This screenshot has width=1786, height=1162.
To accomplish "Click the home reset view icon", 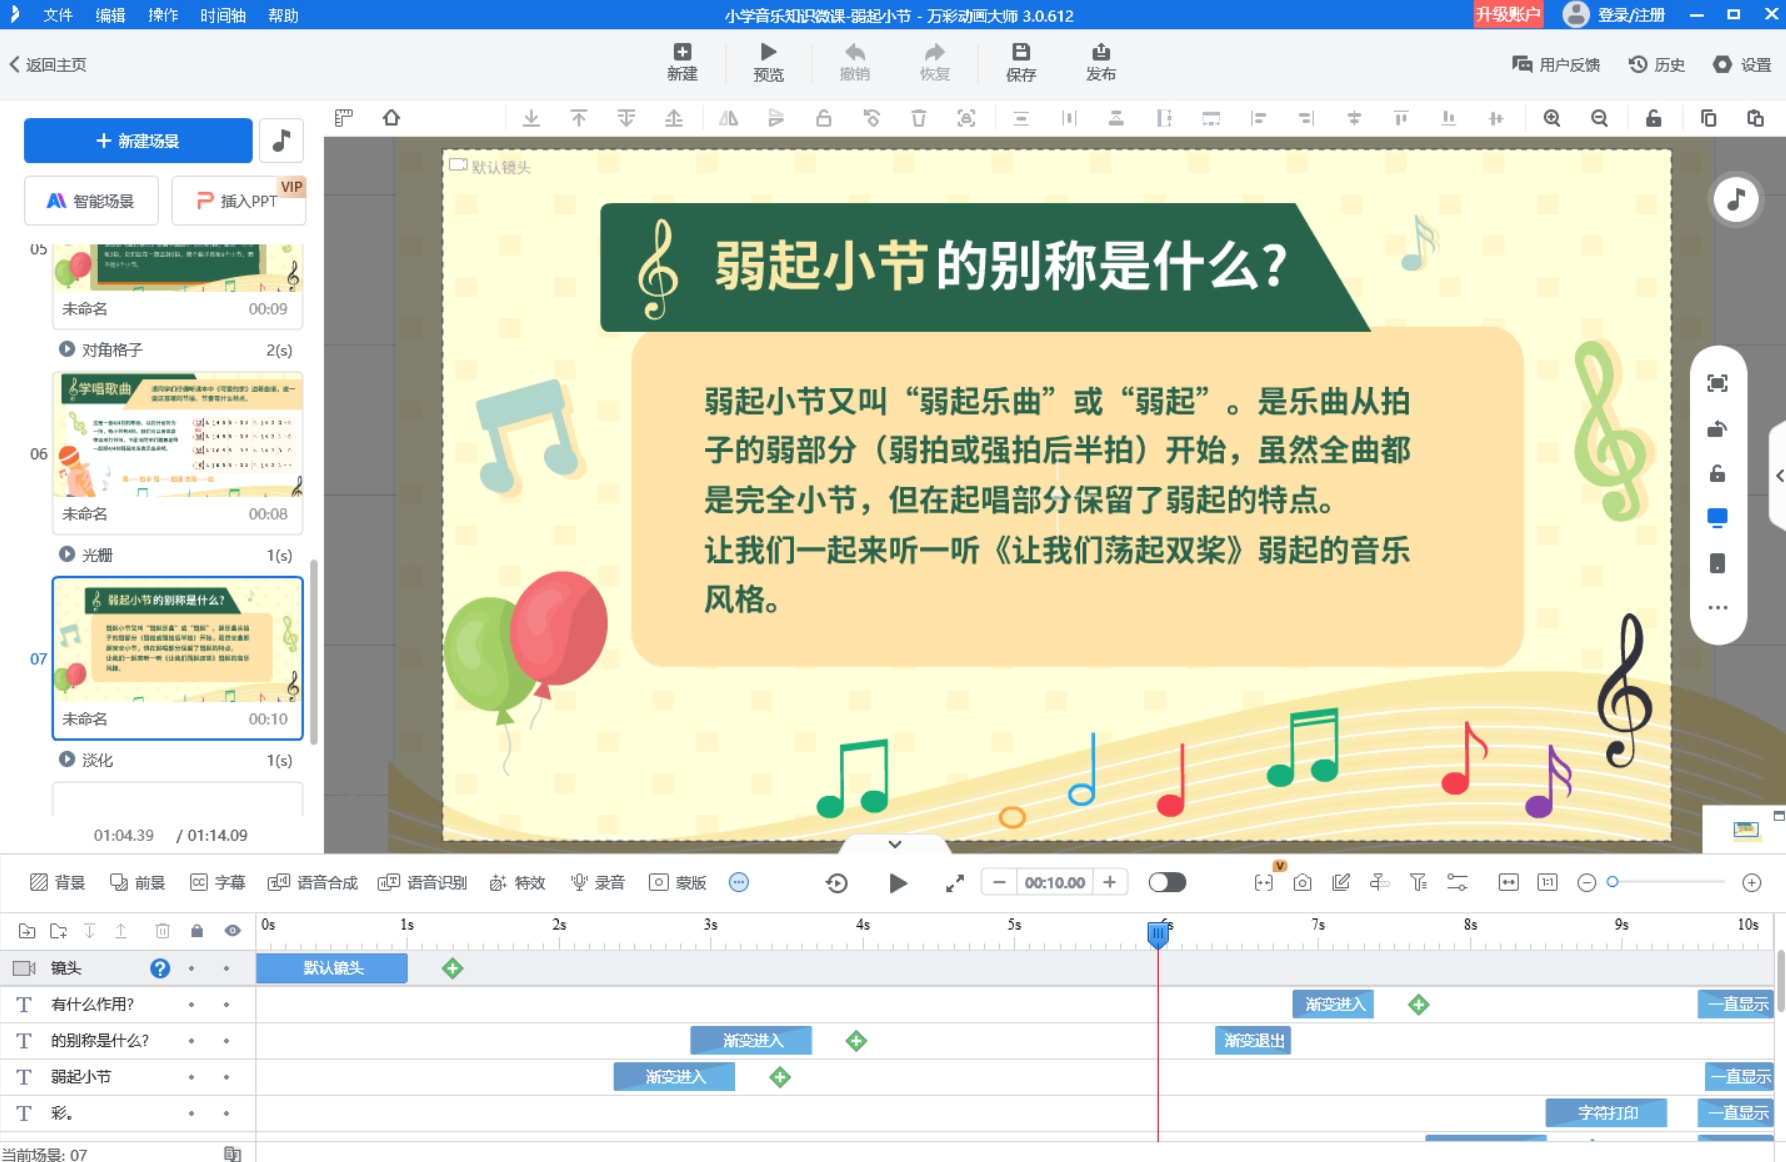I will click(x=391, y=118).
